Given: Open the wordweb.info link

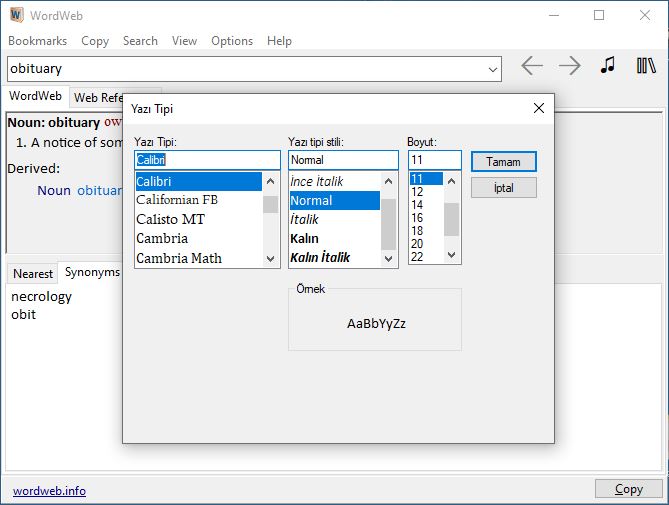Looking at the screenshot, I should click(49, 491).
